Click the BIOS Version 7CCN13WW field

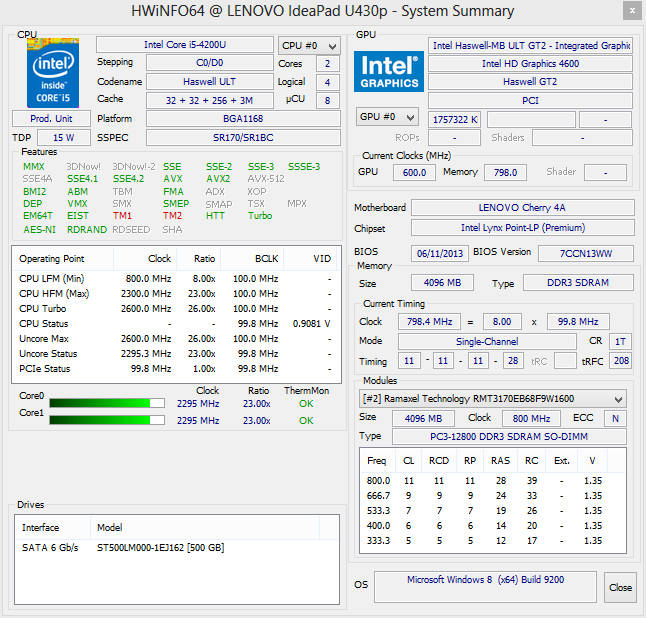pos(586,253)
